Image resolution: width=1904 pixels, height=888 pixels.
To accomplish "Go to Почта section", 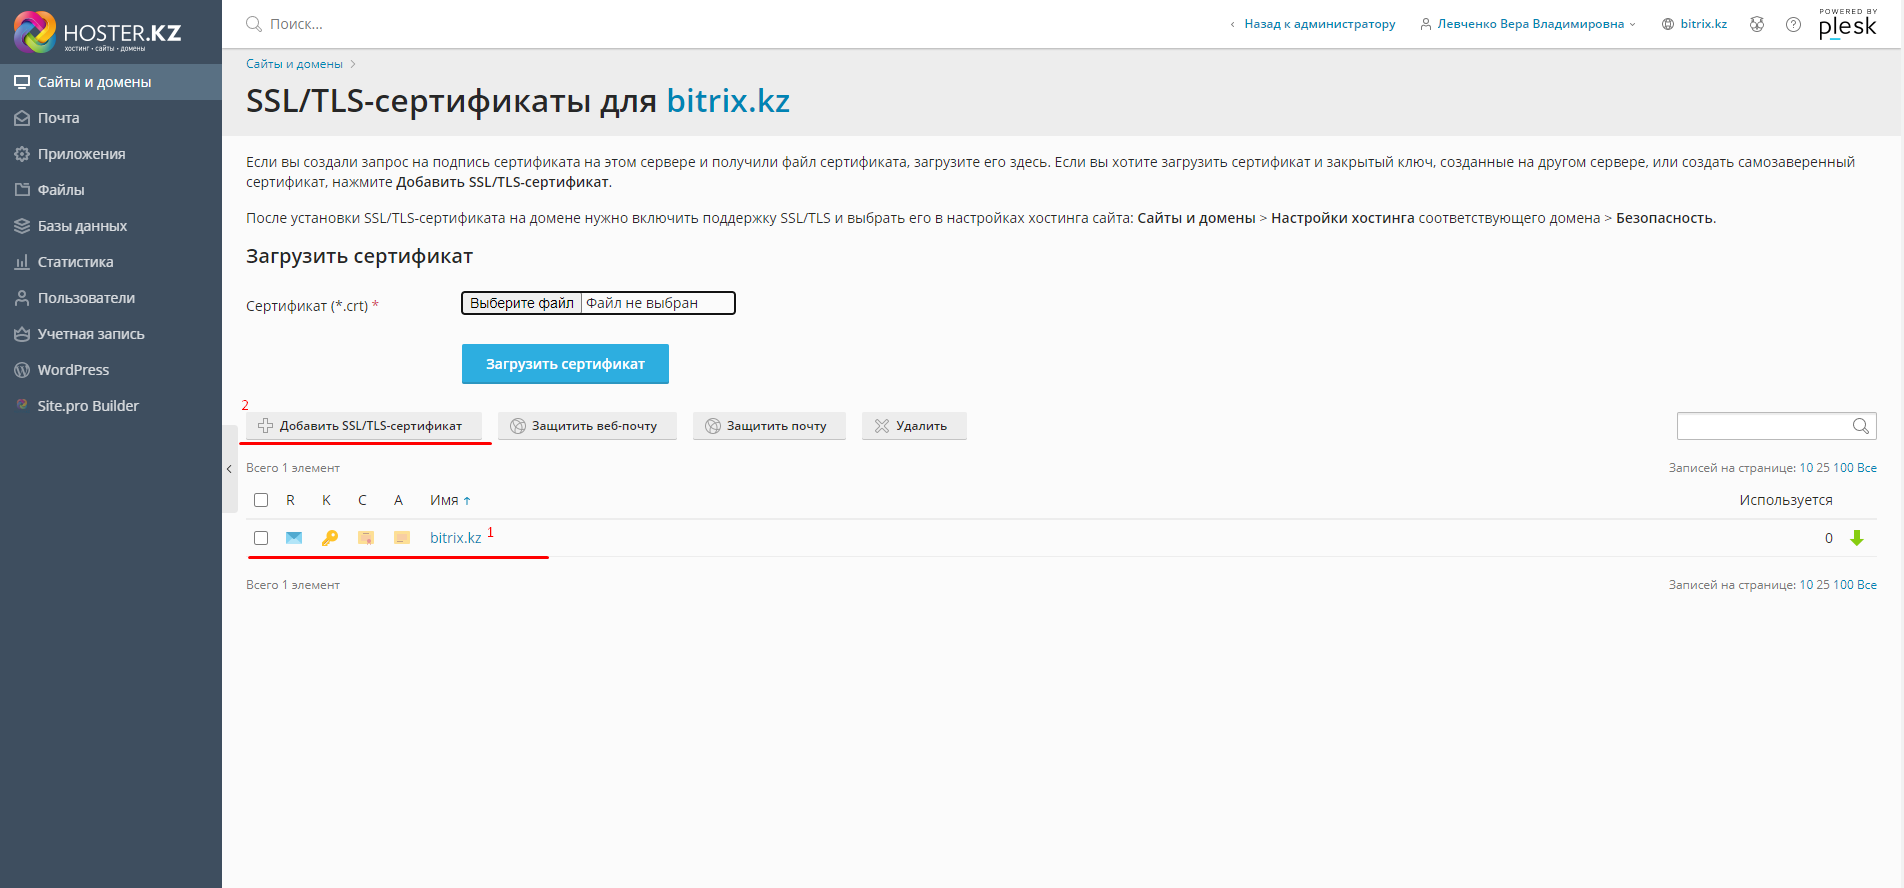I will [111, 118].
